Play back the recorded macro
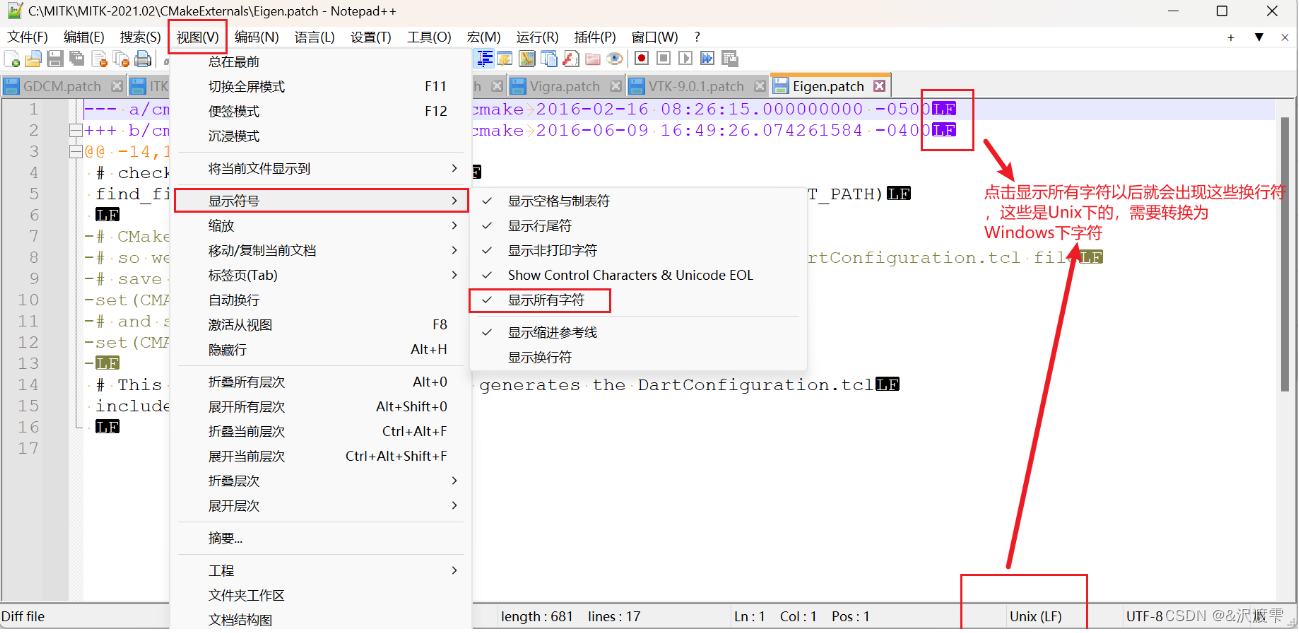 coord(685,58)
